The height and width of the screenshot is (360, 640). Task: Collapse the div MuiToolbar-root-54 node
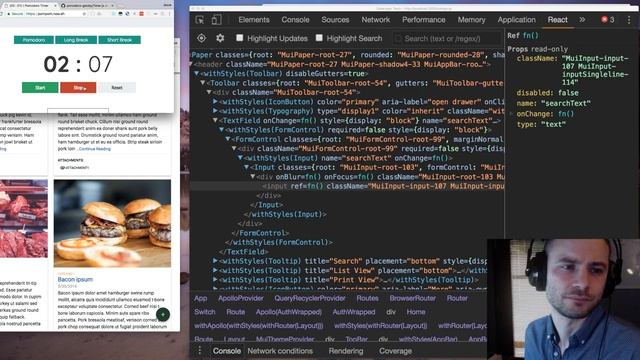(x=209, y=92)
